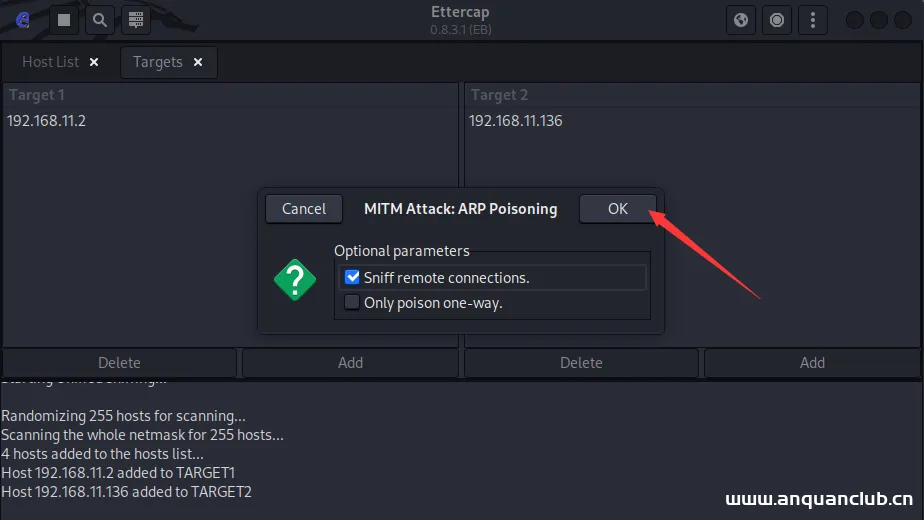Select 192.168.11.2 in Target 1 list
Viewport: 924px width, 520px height.
coord(46,121)
